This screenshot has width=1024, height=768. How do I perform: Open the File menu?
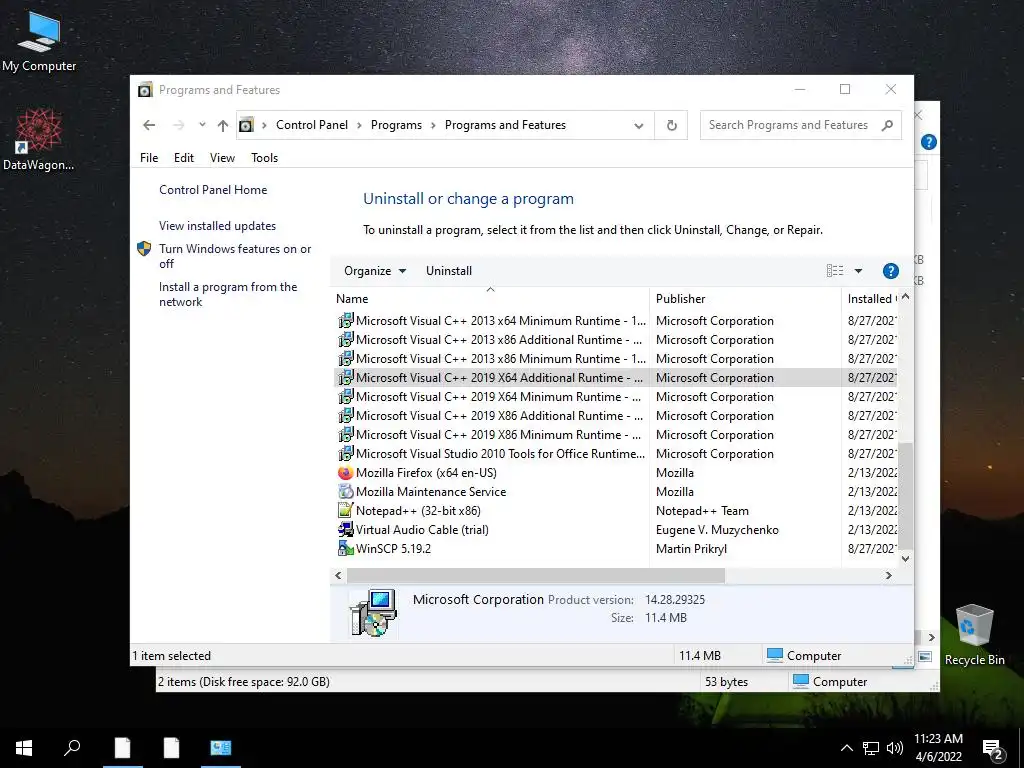coord(149,158)
